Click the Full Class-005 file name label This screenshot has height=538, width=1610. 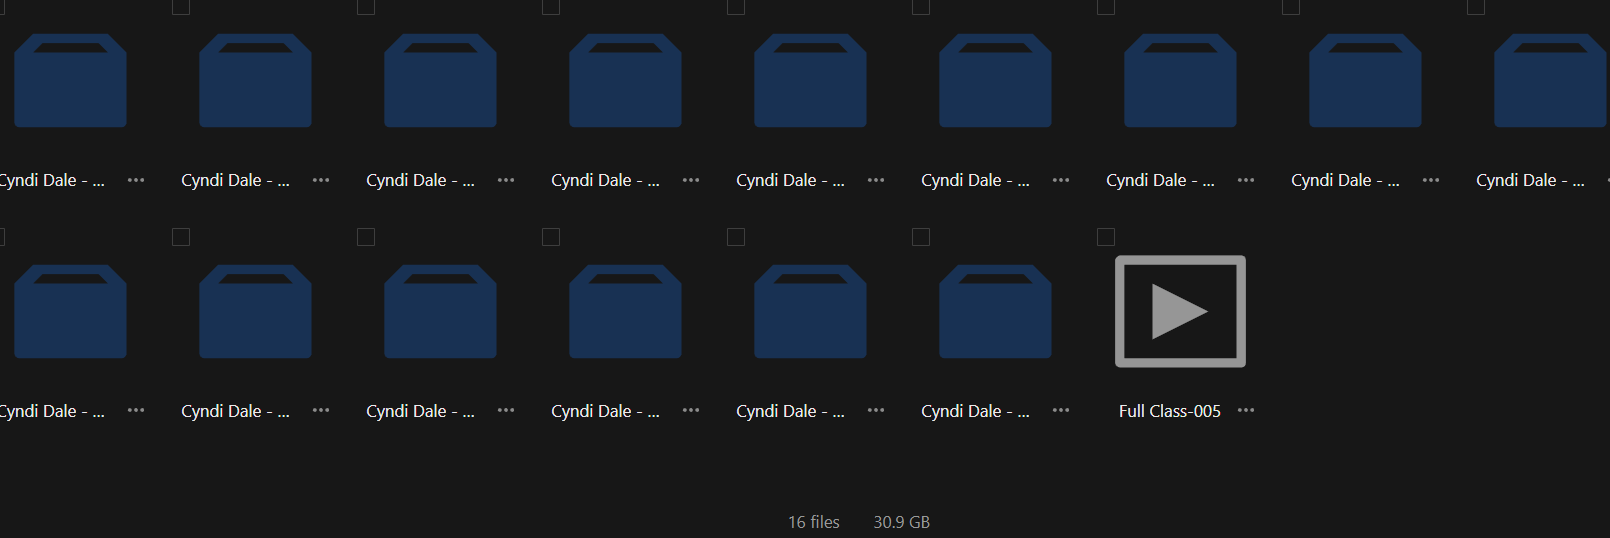[x=1169, y=411]
